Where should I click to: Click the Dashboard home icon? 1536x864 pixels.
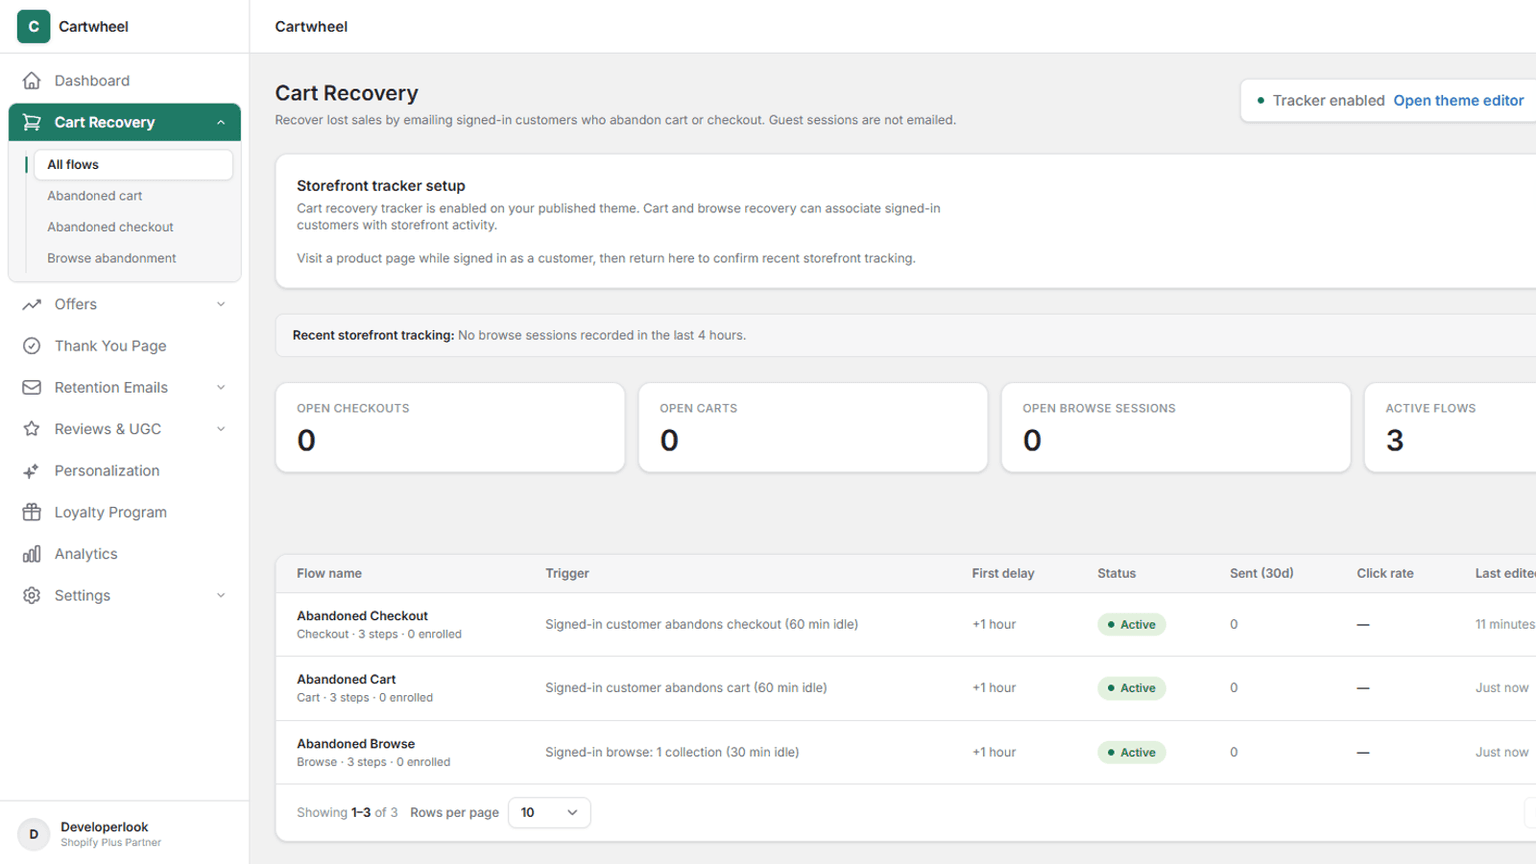(x=32, y=80)
